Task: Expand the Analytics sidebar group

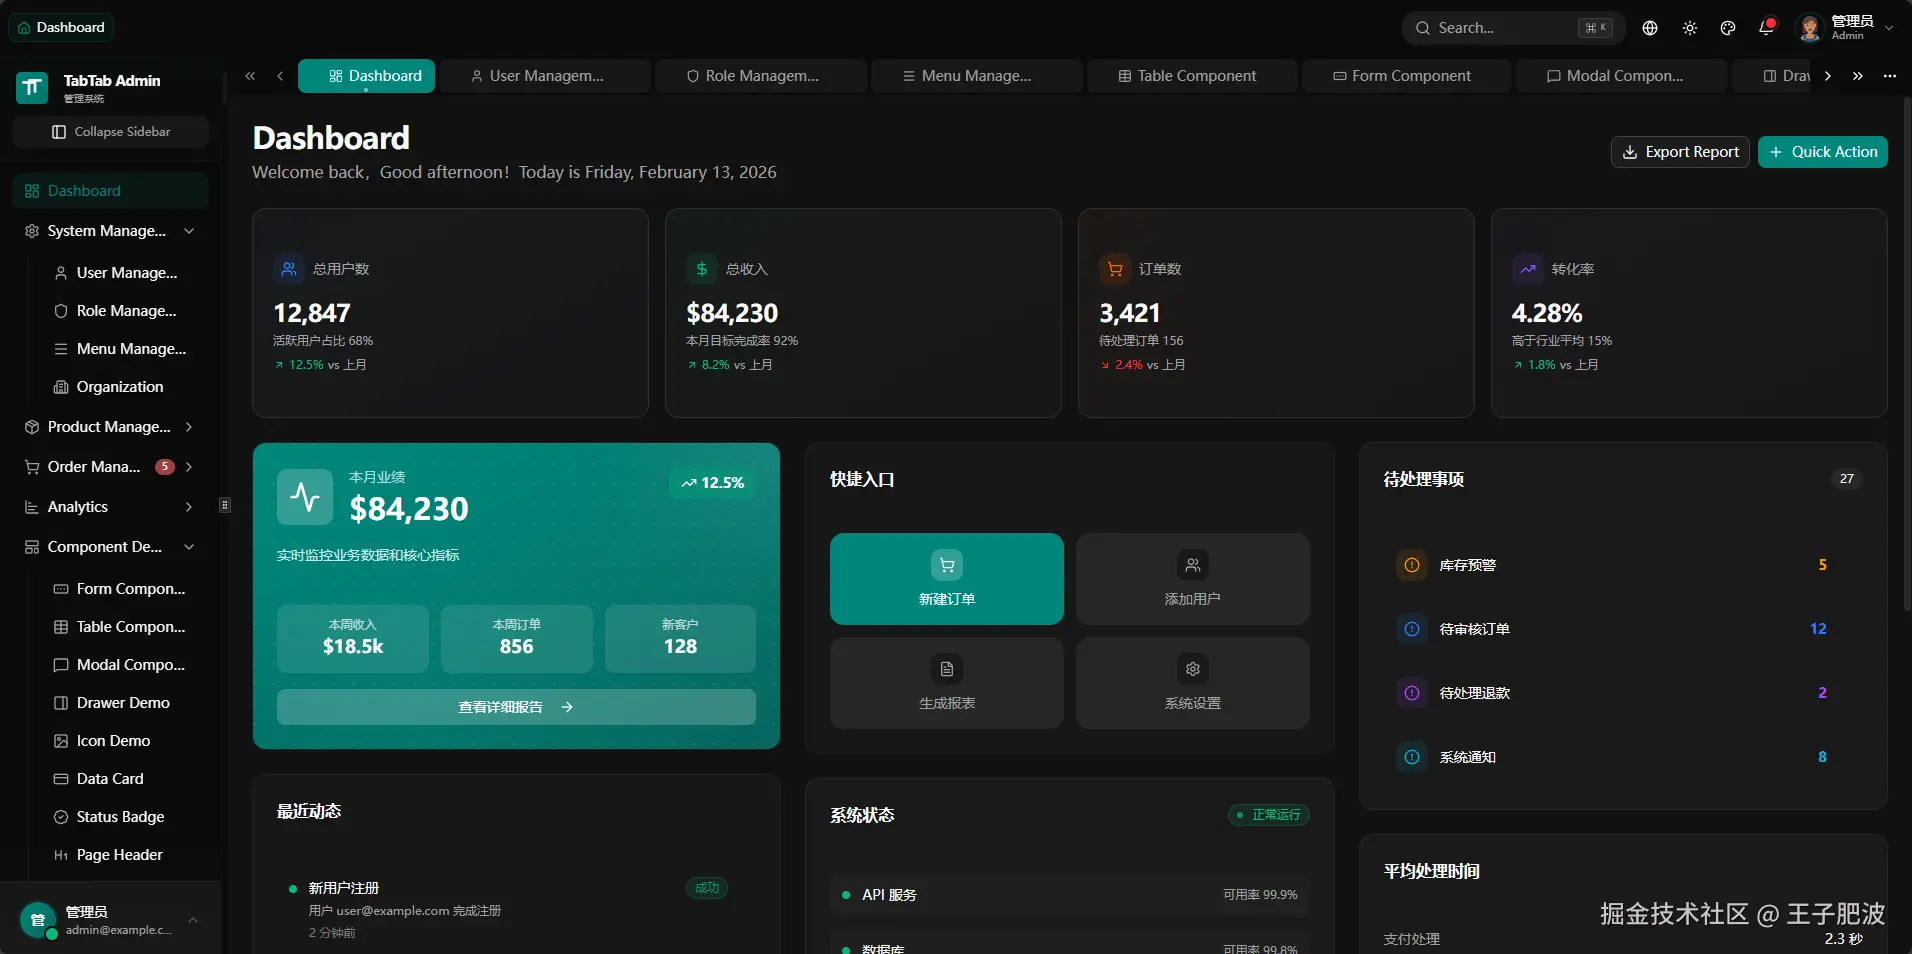Action: coord(110,507)
